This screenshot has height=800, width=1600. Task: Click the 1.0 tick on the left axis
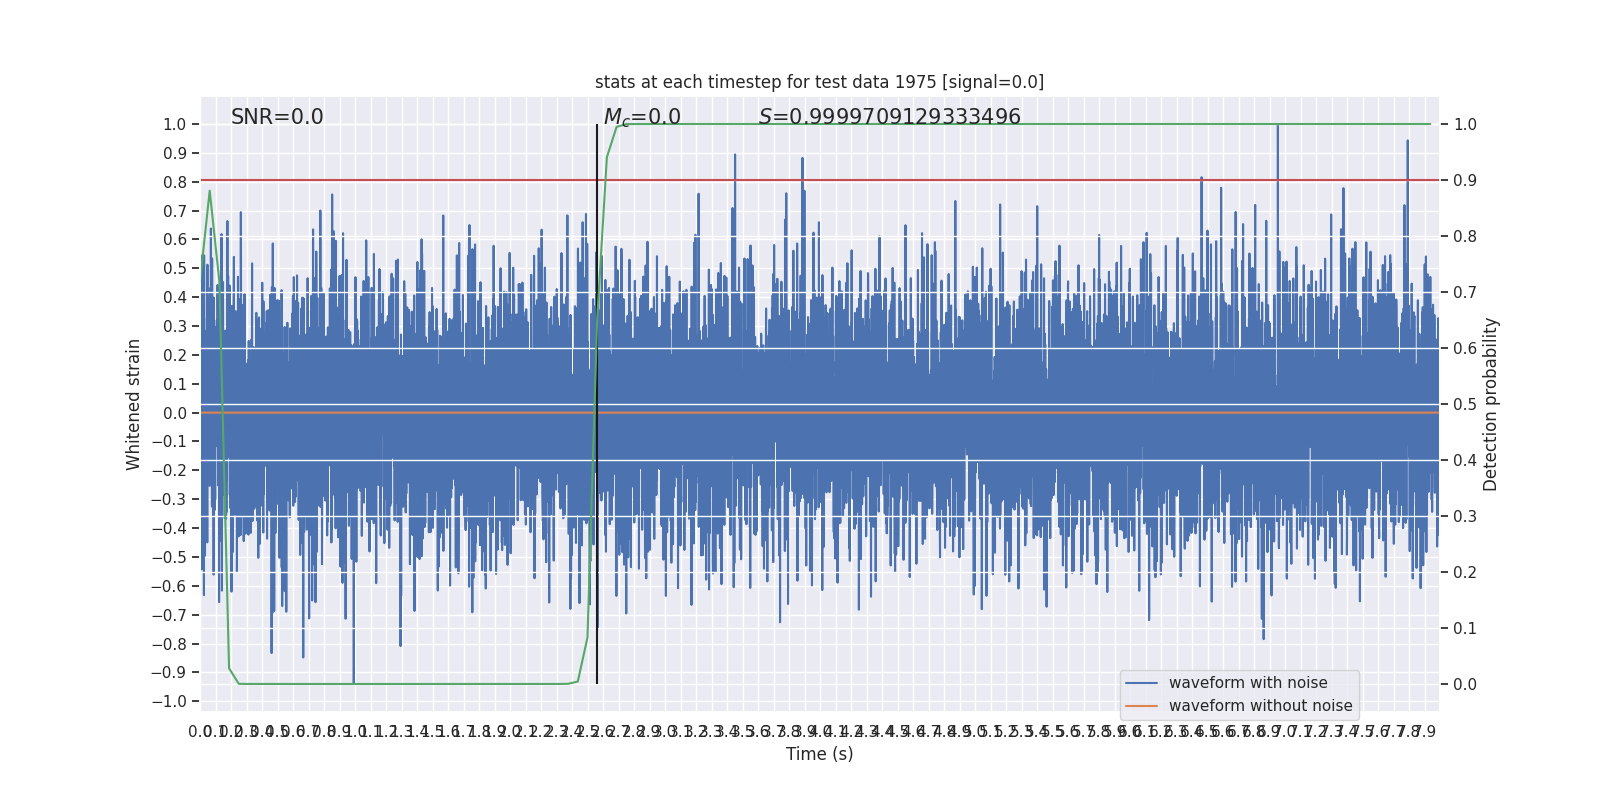coord(174,125)
